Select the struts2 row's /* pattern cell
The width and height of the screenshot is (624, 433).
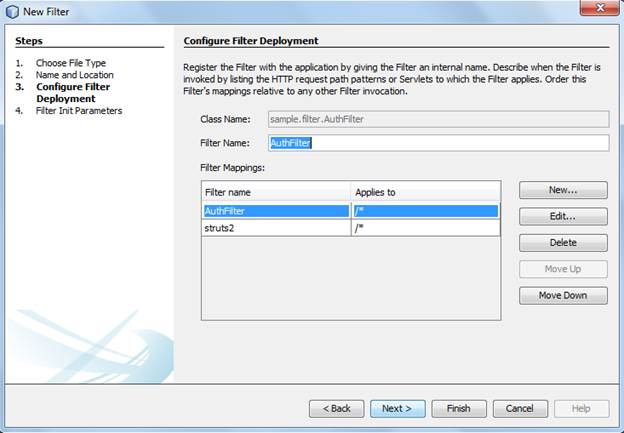click(x=425, y=228)
